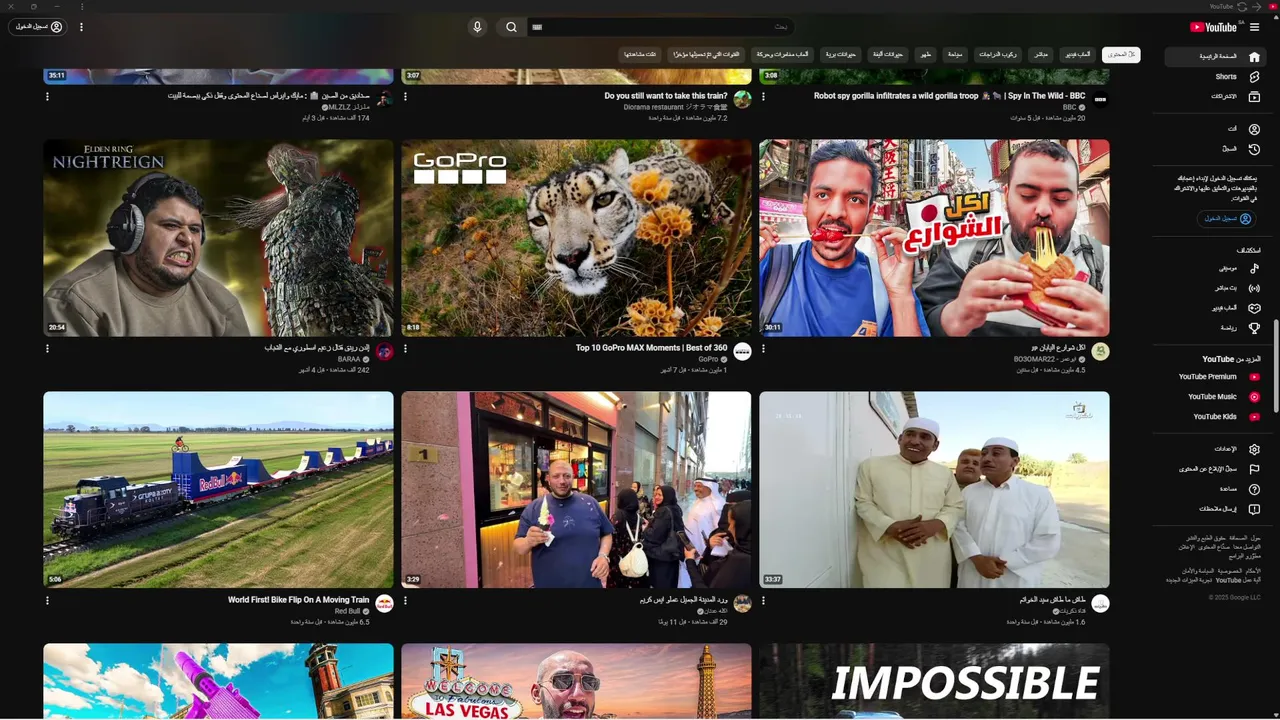Open the Red Bull channel name link

tap(347, 611)
